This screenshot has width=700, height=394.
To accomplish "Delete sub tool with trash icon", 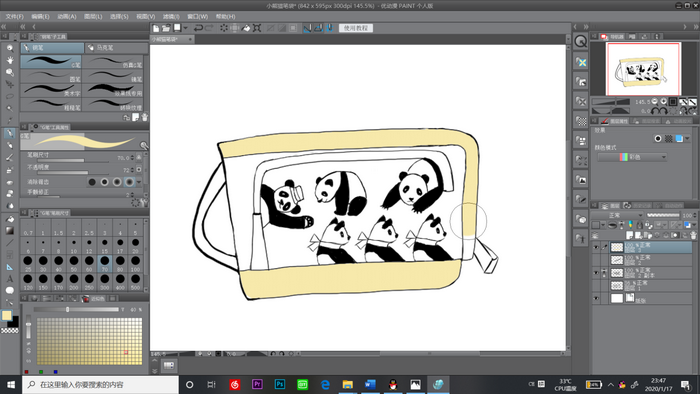I will pos(144,117).
